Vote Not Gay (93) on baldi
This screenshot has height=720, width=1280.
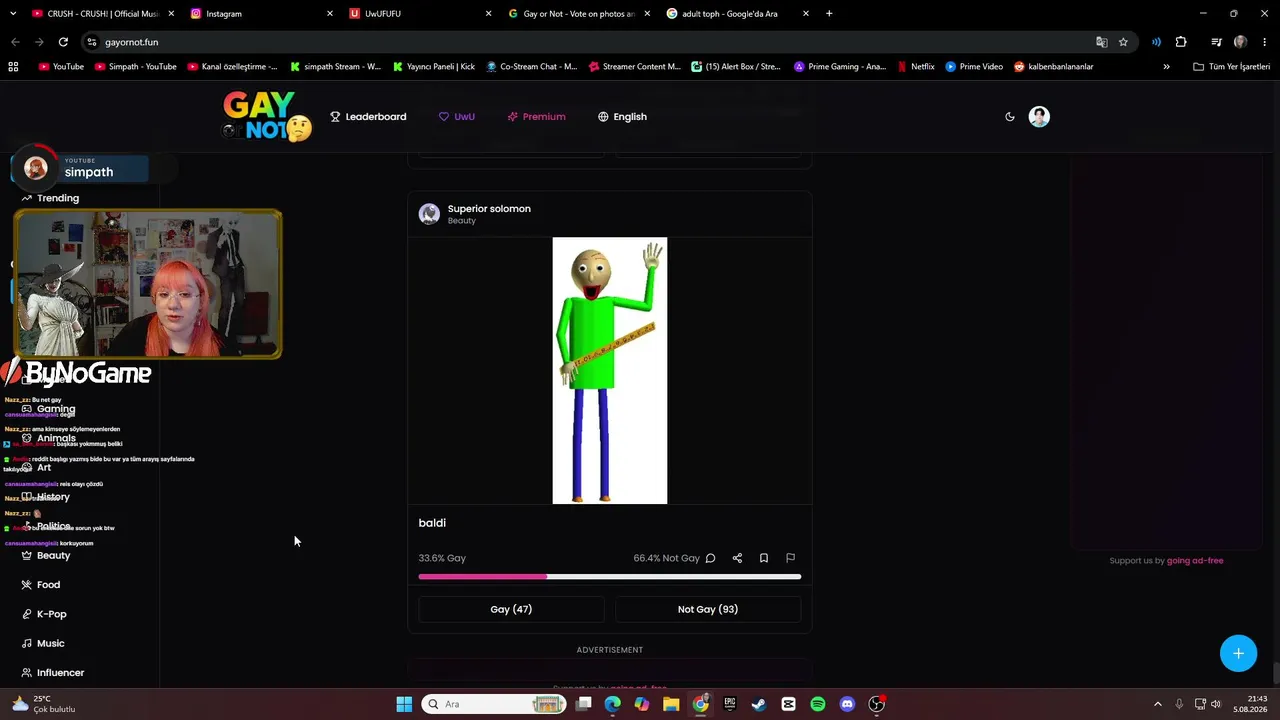[708, 609]
